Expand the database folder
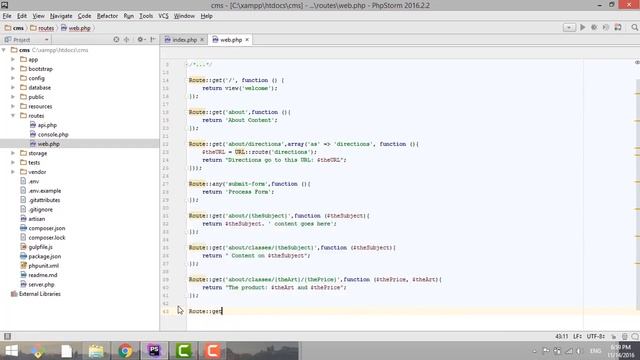This screenshot has height=360, width=640. coord(13,87)
